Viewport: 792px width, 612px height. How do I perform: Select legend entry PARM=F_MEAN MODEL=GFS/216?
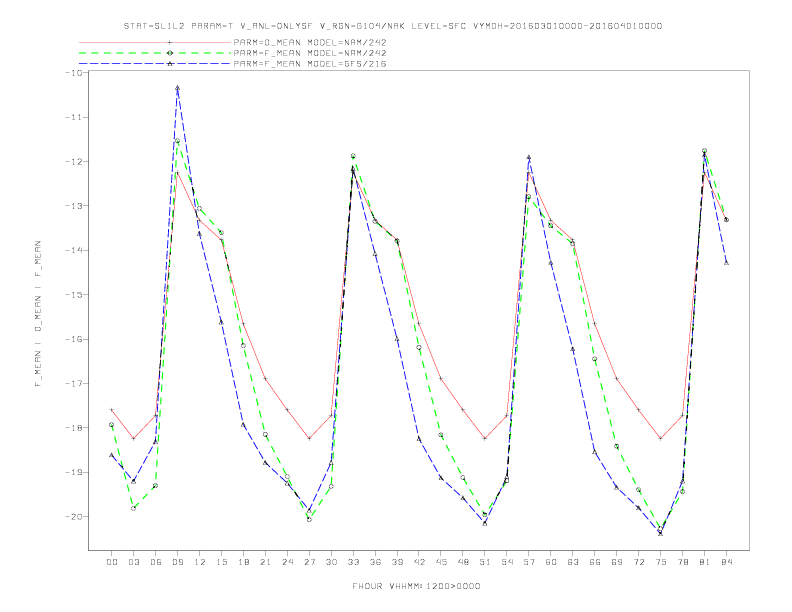[310, 64]
